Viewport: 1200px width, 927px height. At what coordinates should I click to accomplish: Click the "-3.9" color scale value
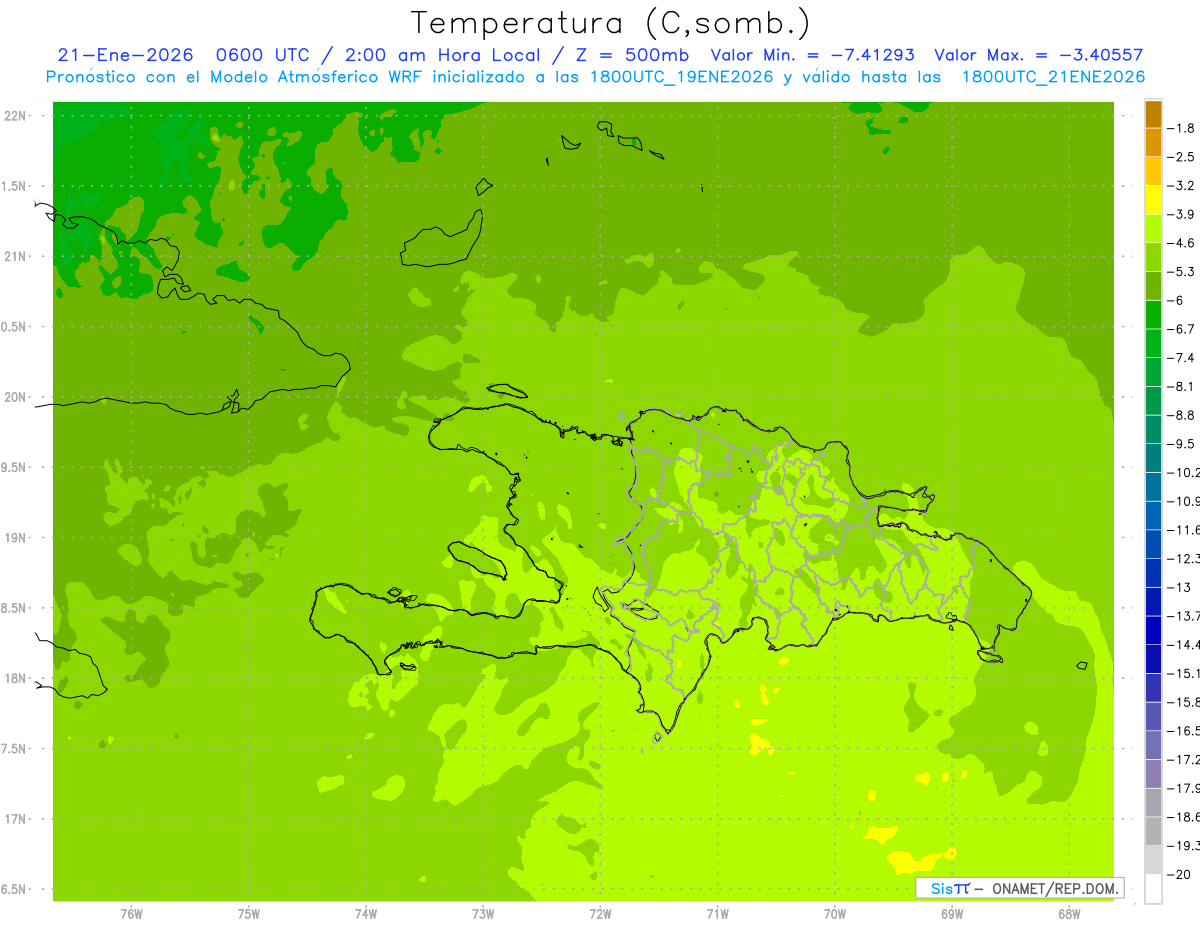1183,214
